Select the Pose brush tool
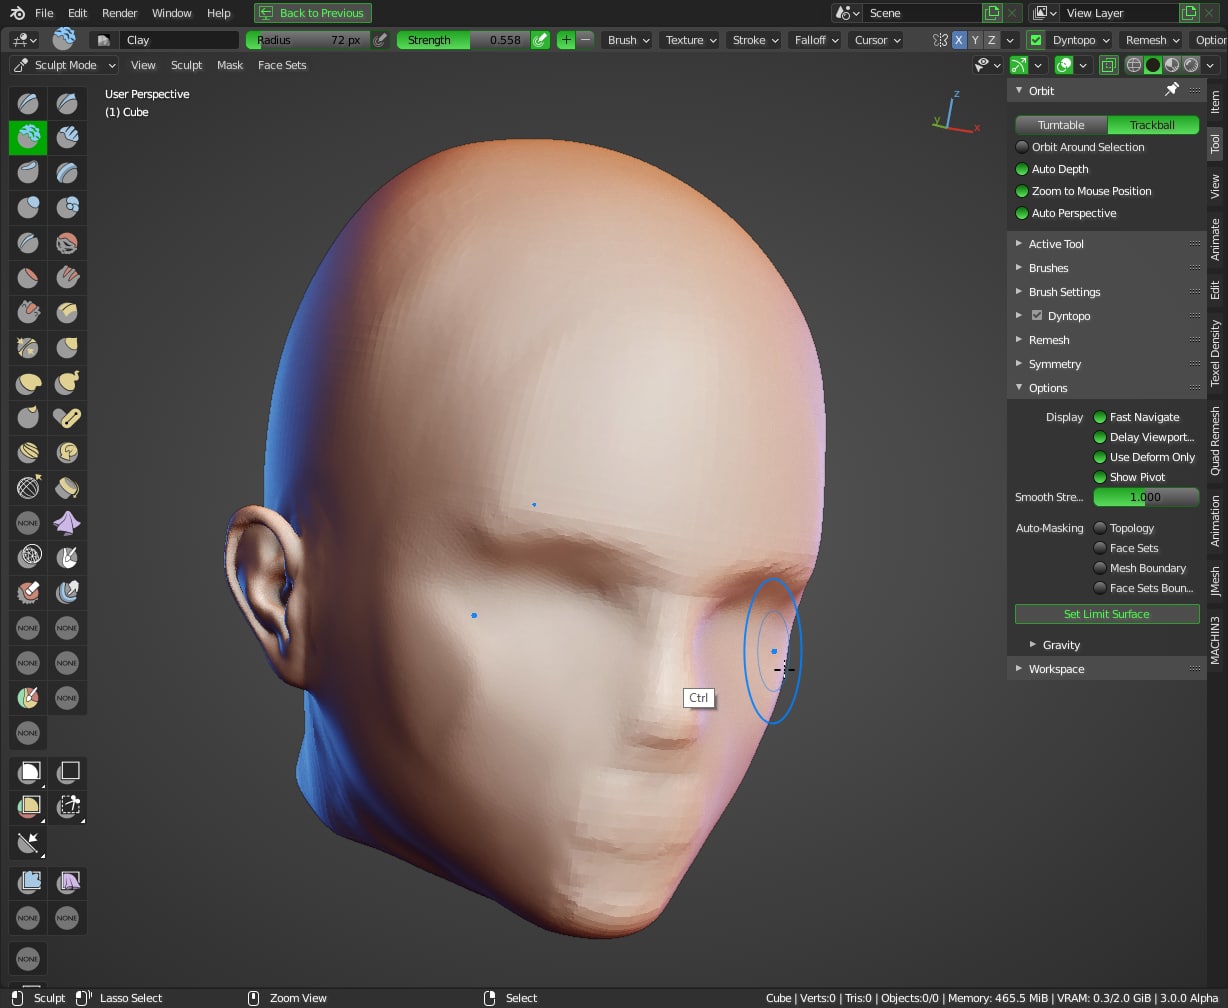The image size is (1228, 1008). pyautogui.click(x=67, y=417)
